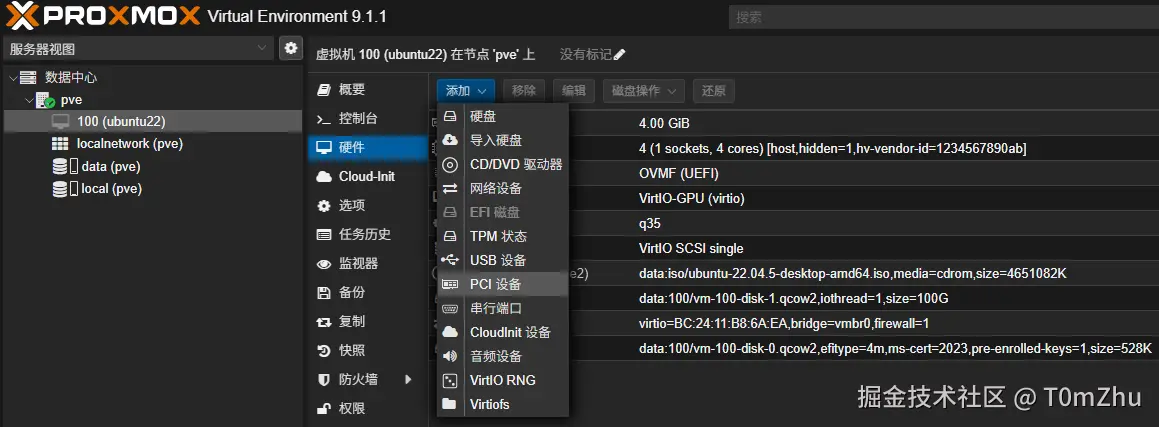Click the 权限 permissions unlock icon
This screenshot has height=427, width=1159.
click(324, 408)
